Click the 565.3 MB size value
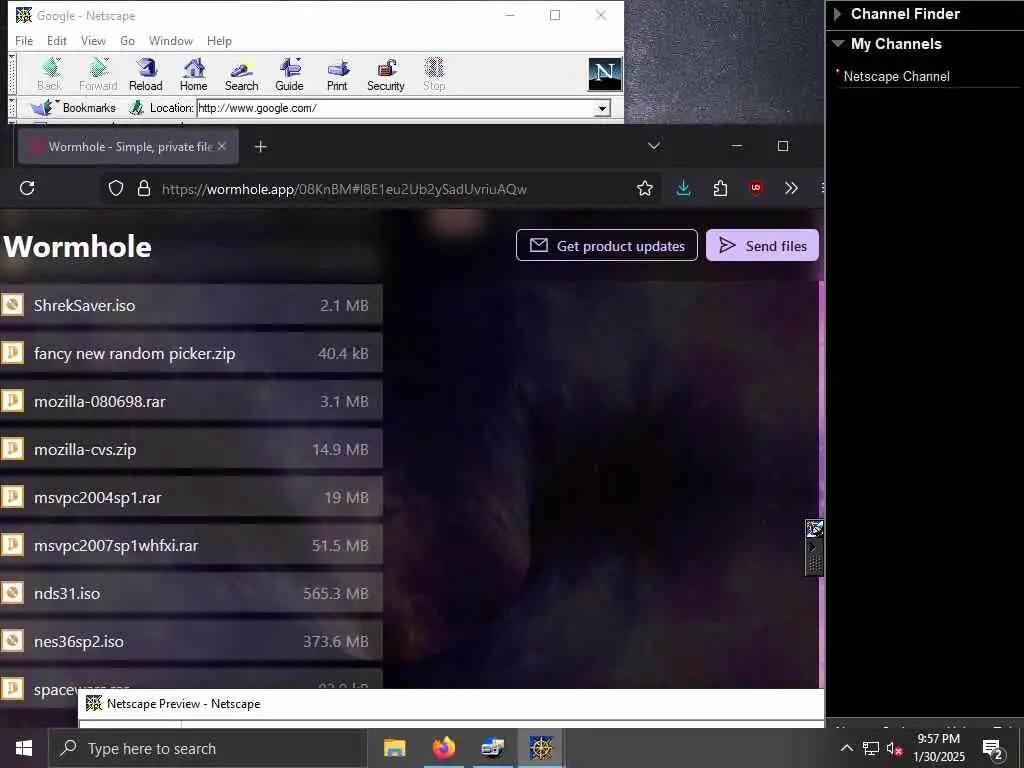The image size is (1024, 768). point(336,594)
